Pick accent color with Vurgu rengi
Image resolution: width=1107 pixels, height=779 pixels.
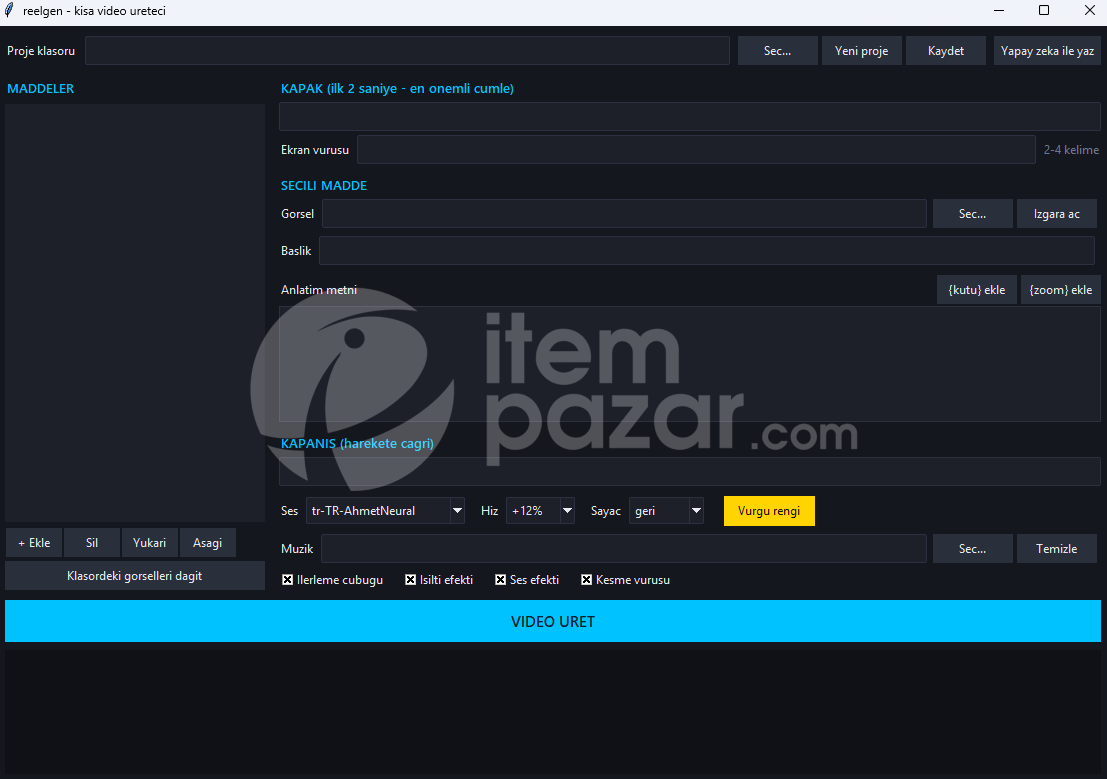coord(769,511)
